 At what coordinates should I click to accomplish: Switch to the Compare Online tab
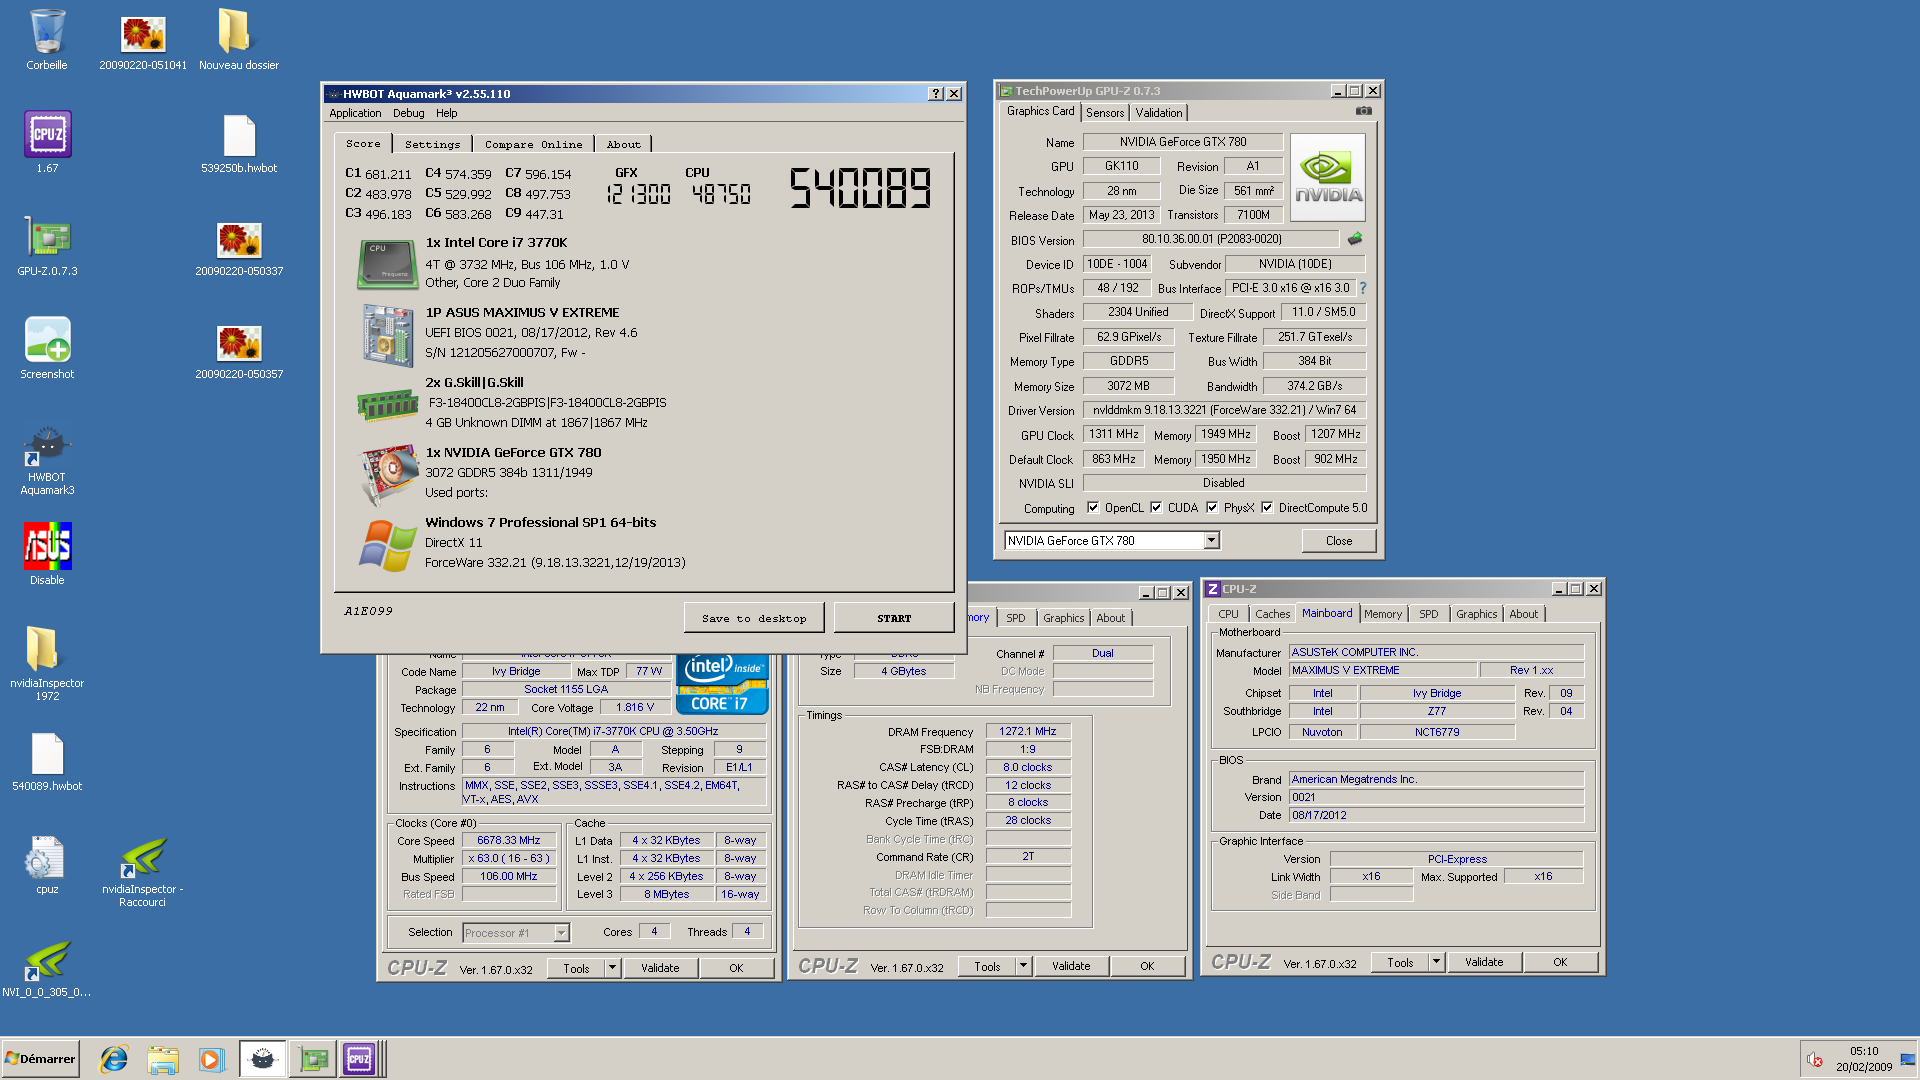point(533,144)
